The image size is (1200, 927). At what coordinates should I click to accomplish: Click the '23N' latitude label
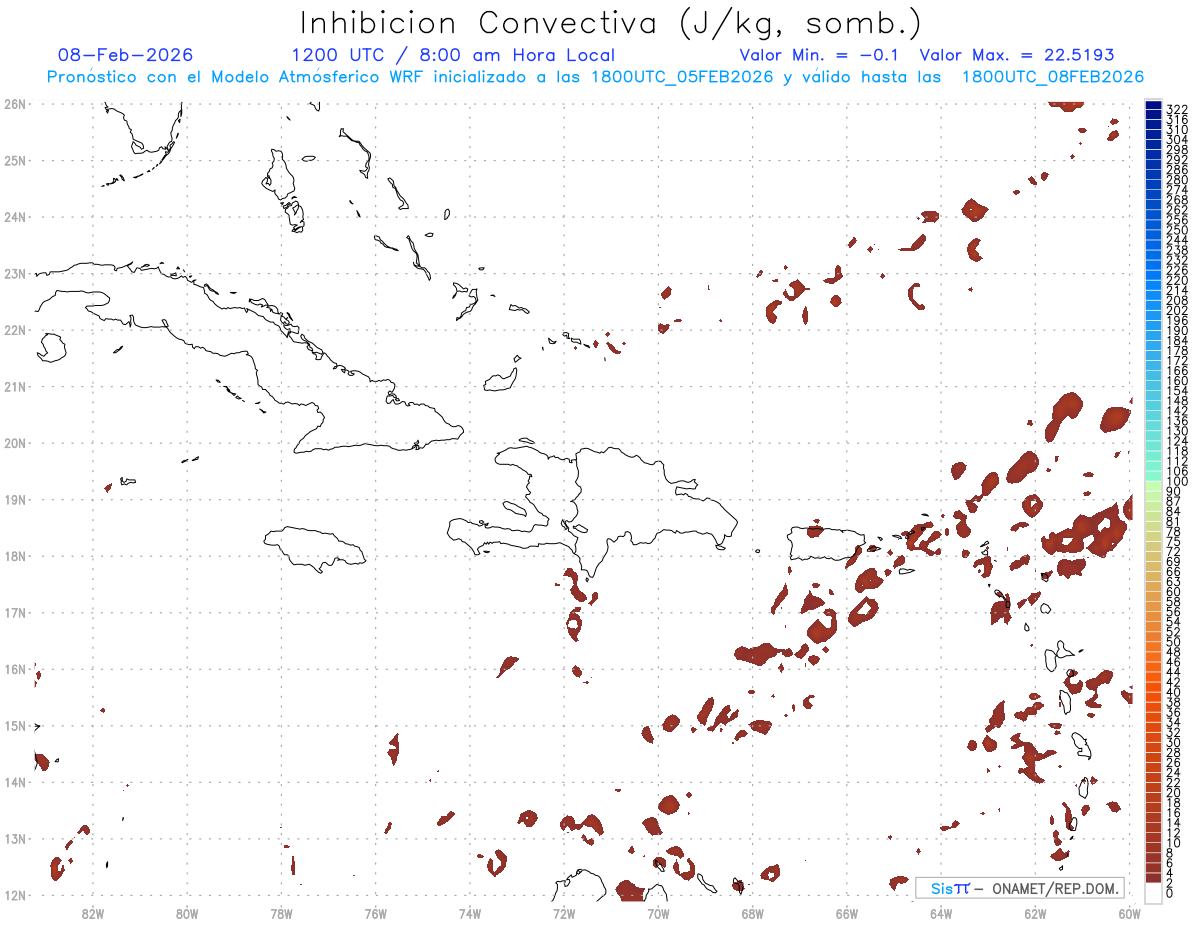click(15, 273)
